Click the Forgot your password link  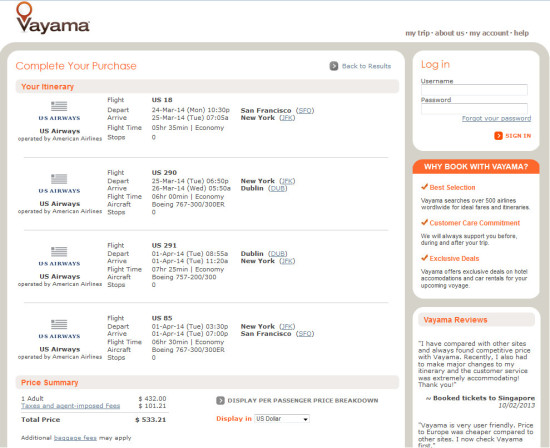[x=496, y=118]
